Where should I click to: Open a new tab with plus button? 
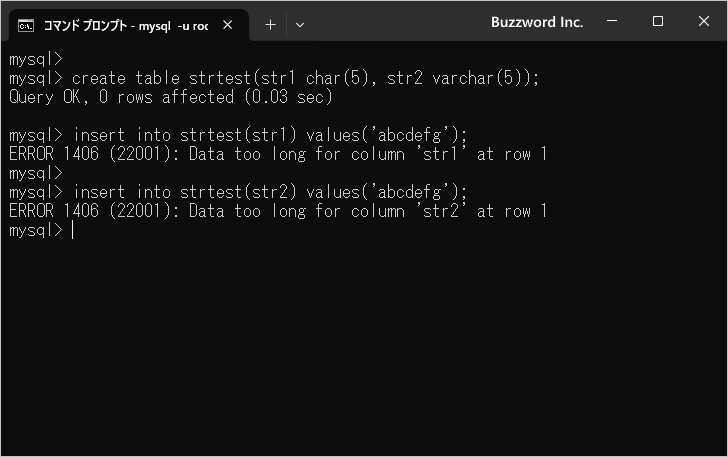click(x=270, y=25)
